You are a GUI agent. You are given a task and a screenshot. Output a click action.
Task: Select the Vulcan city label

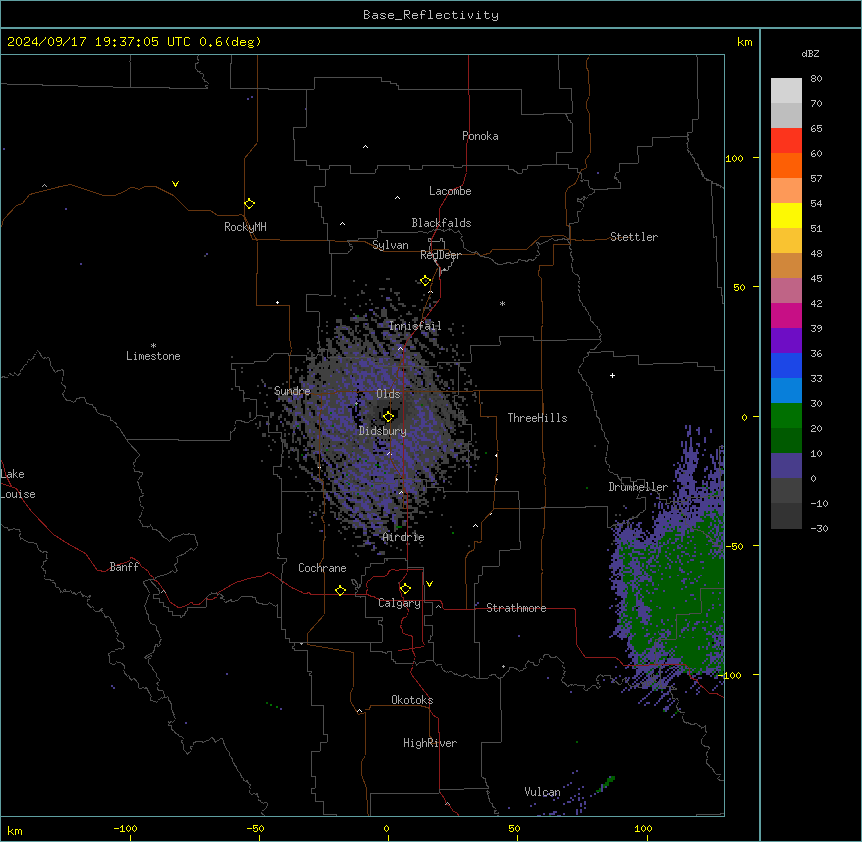pos(542,792)
